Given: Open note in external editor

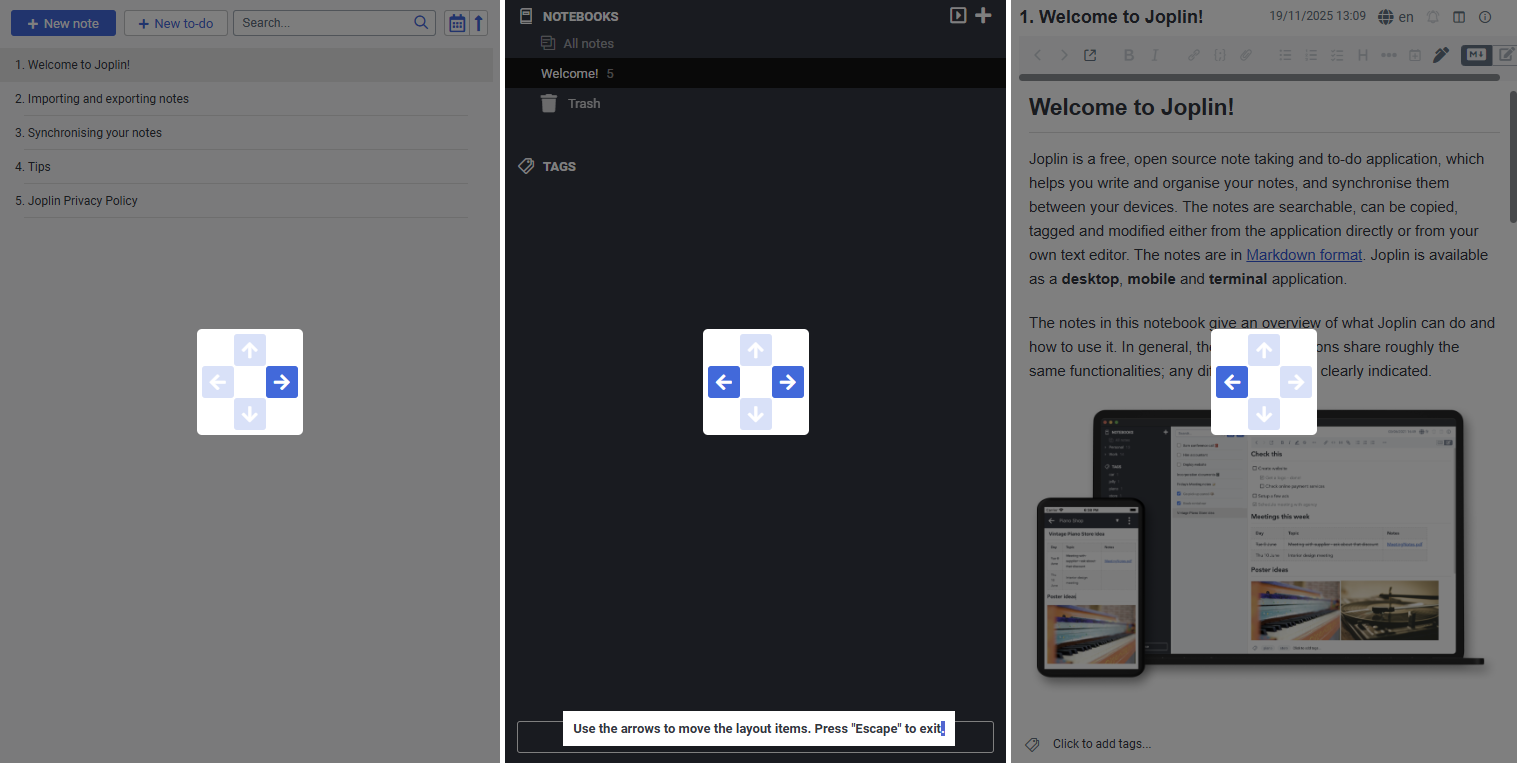Looking at the screenshot, I should (1090, 55).
